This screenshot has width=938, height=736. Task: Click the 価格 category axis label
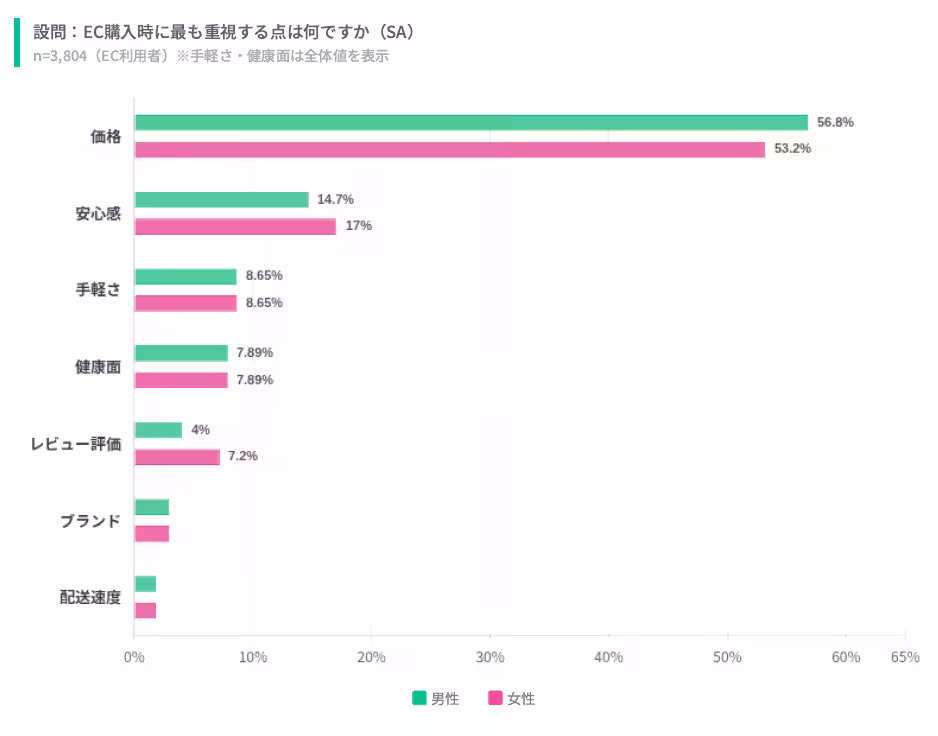[105, 136]
